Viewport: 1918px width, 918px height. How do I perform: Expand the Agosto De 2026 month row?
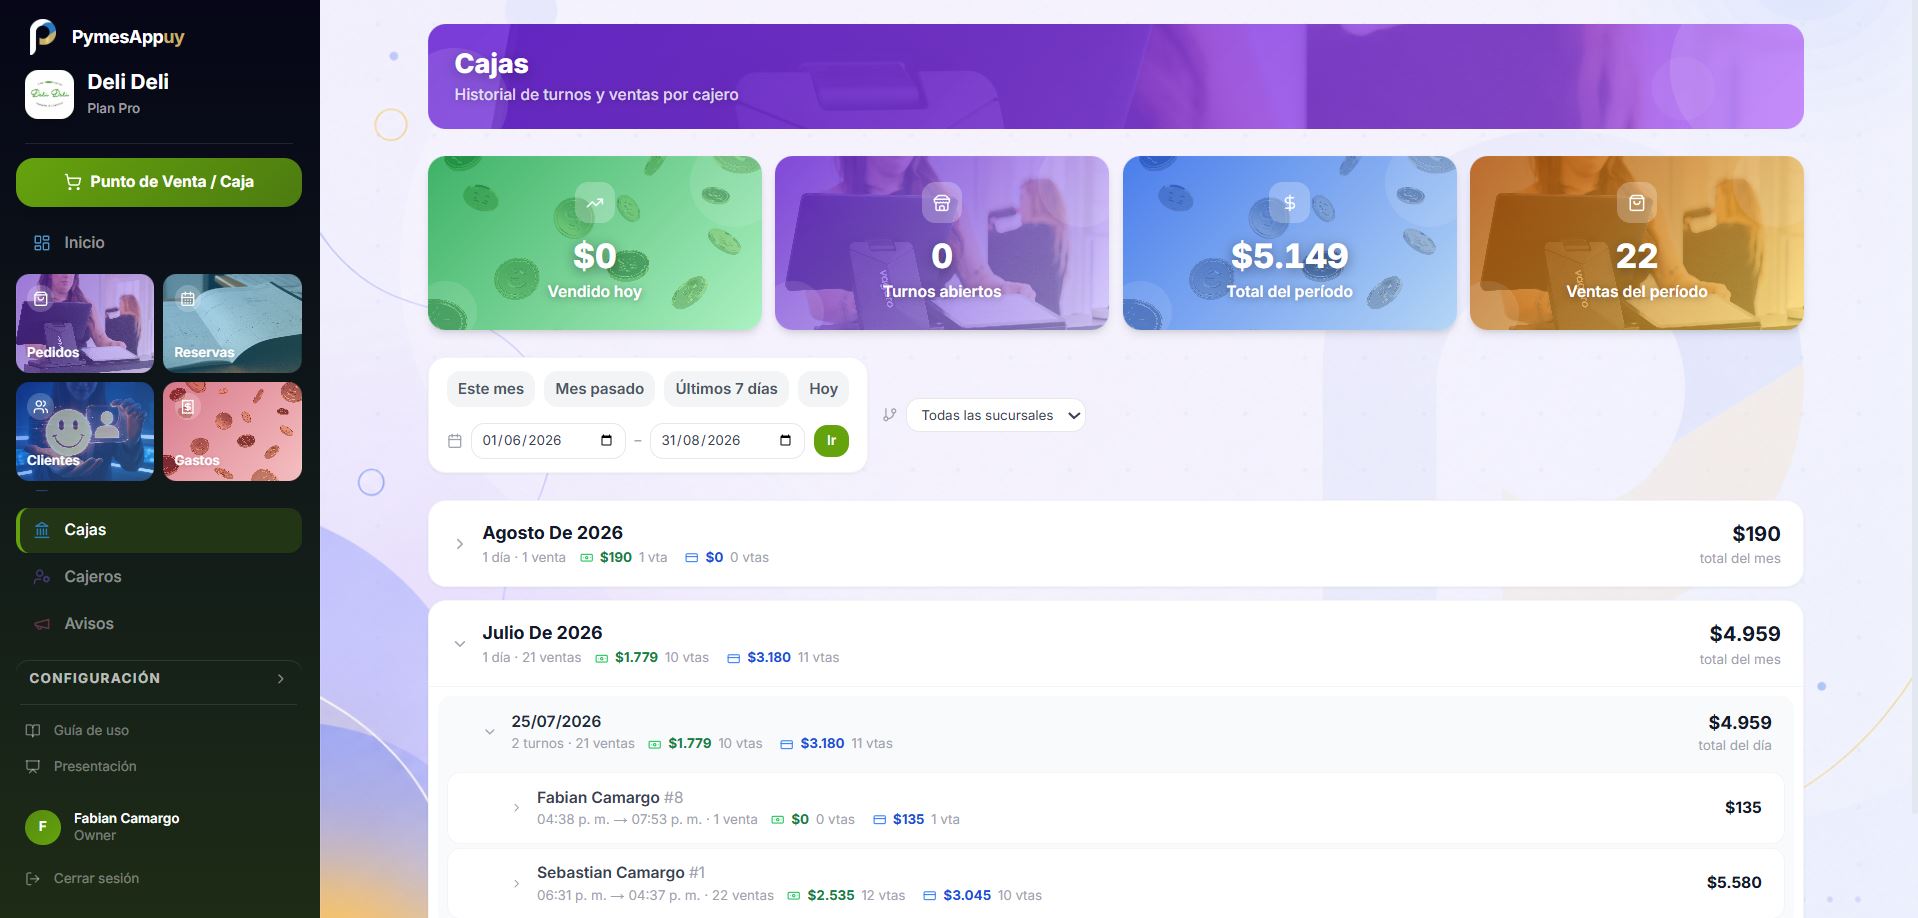1115,544
